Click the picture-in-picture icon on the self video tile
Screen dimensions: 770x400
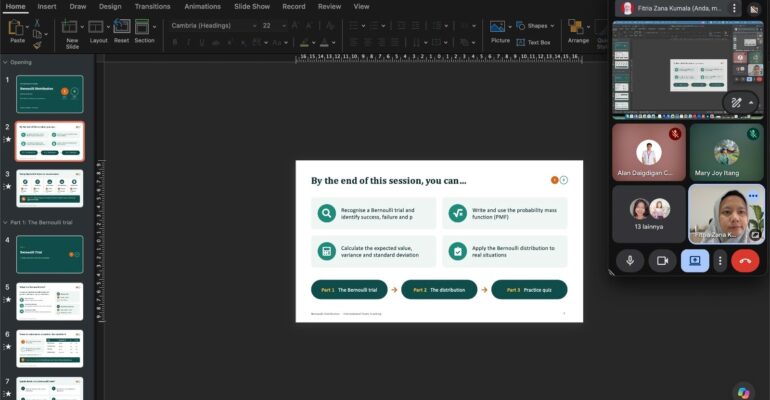pos(755,235)
